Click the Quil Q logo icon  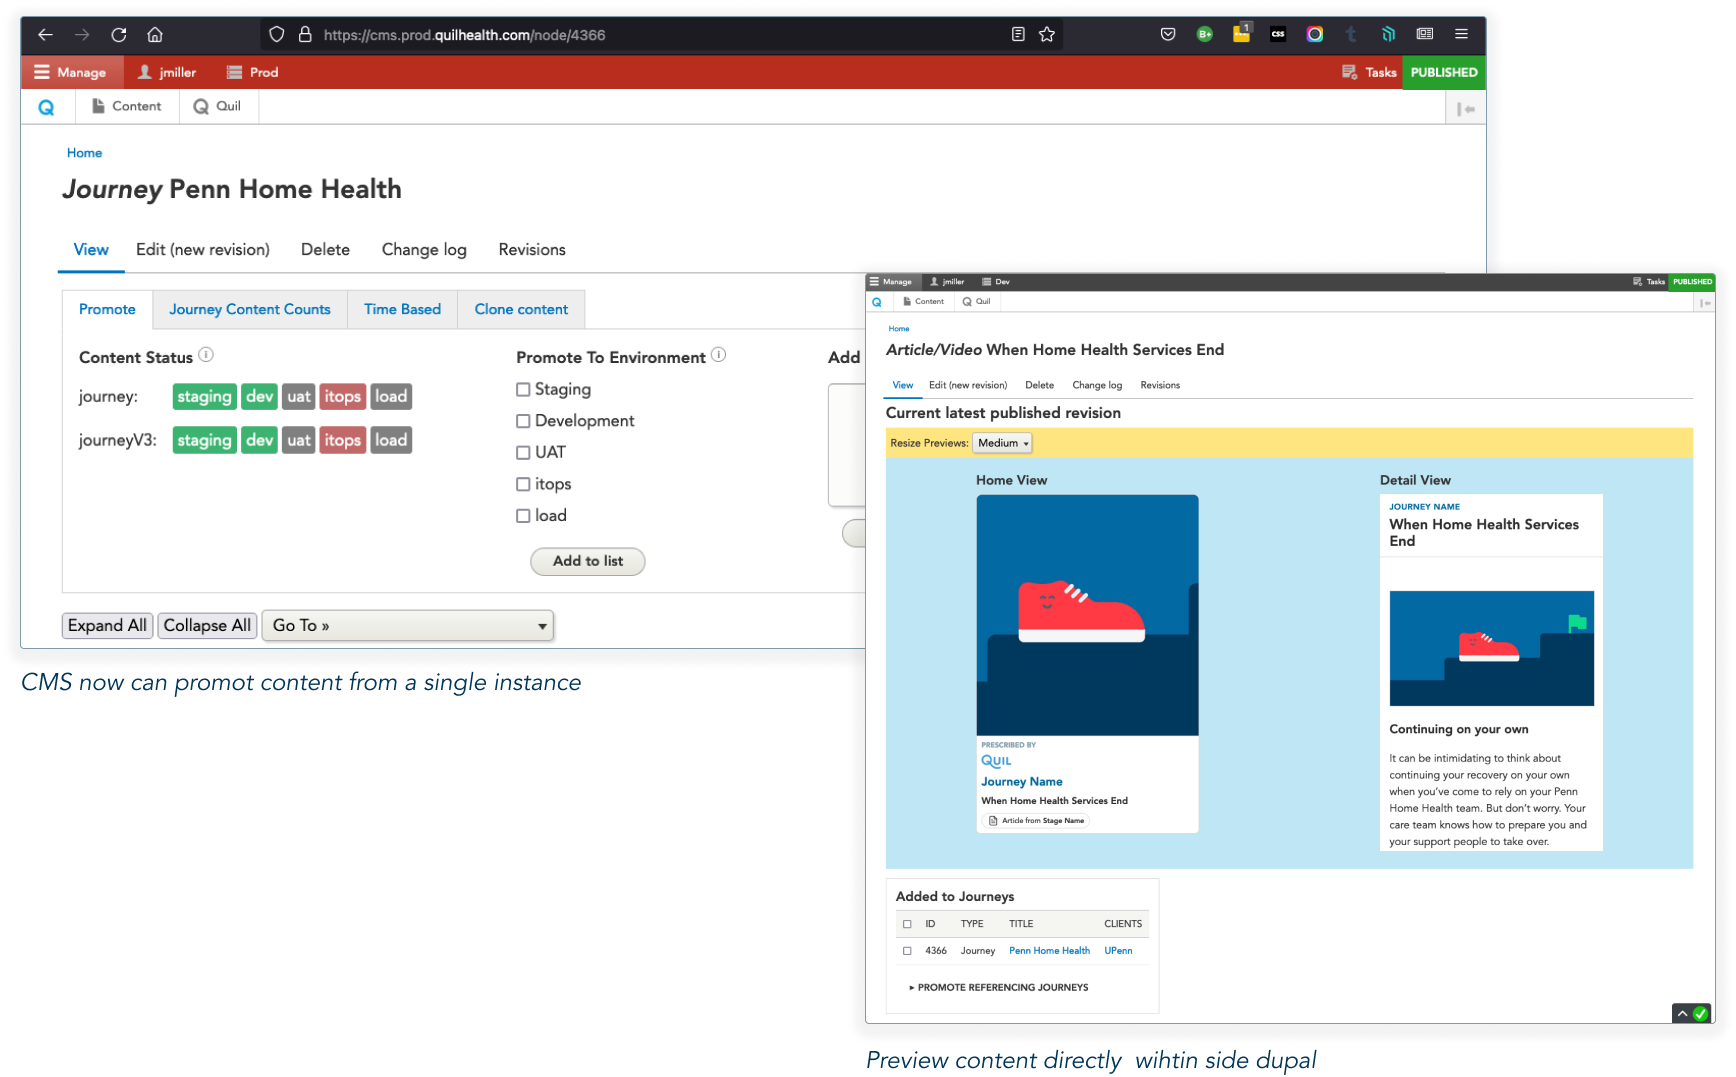coord(46,107)
